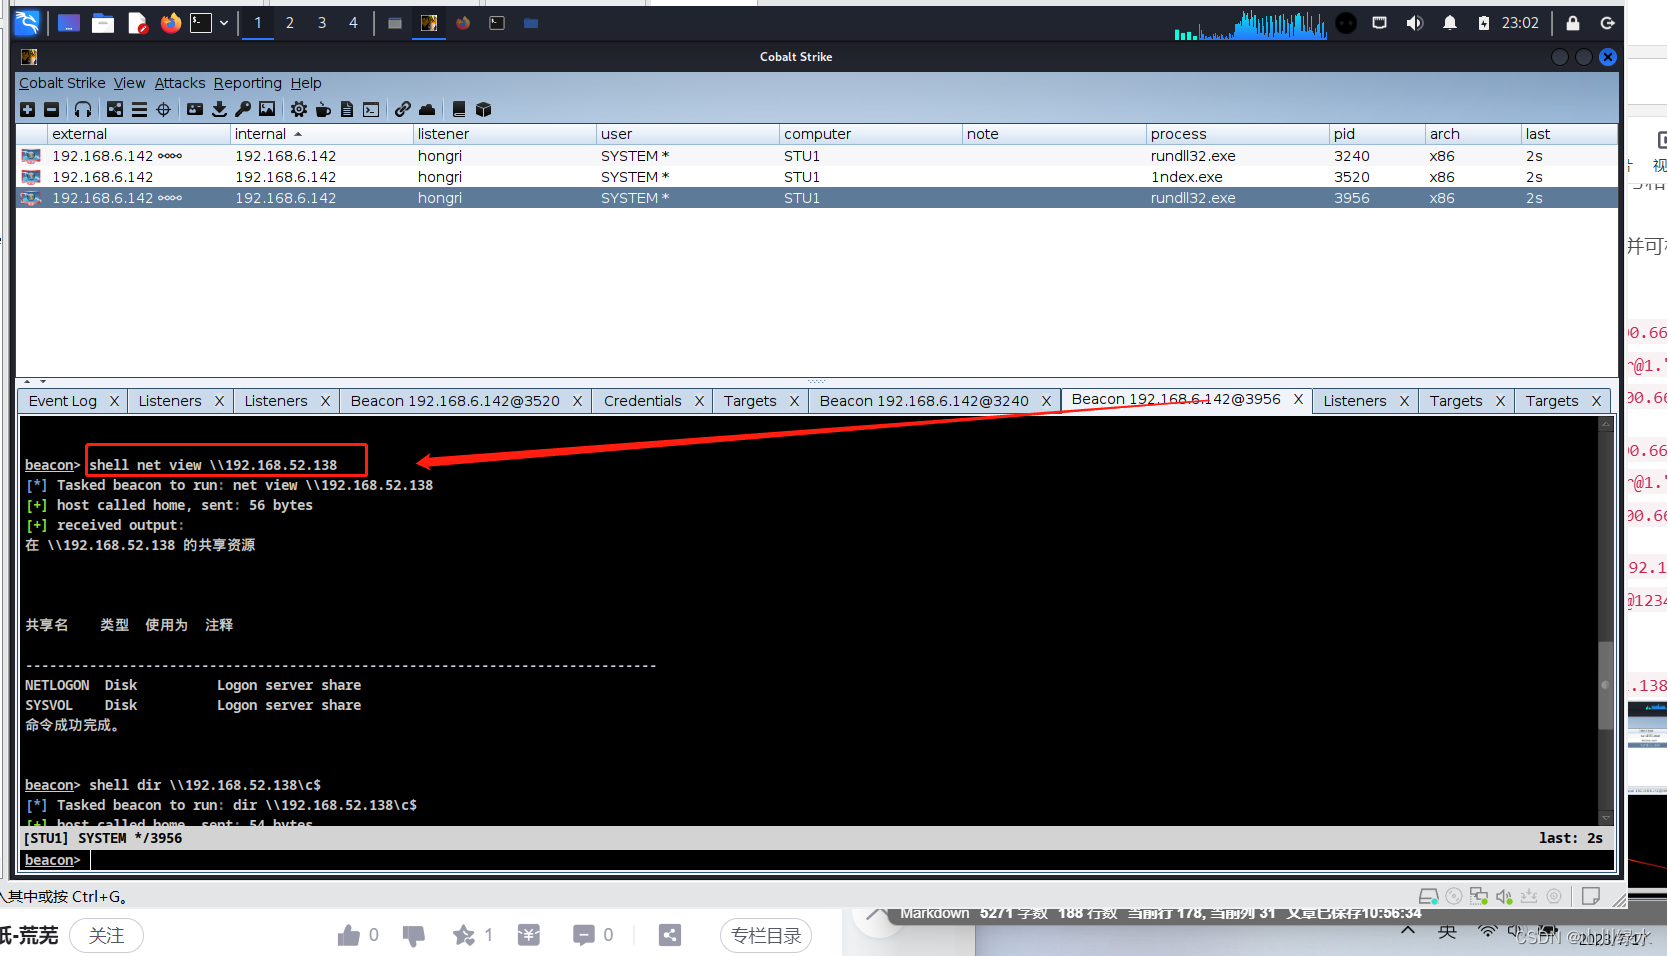Image resolution: width=1668 pixels, height=956 pixels.
Task: Click the thumbs-down dislike icon
Action: [413, 935]
